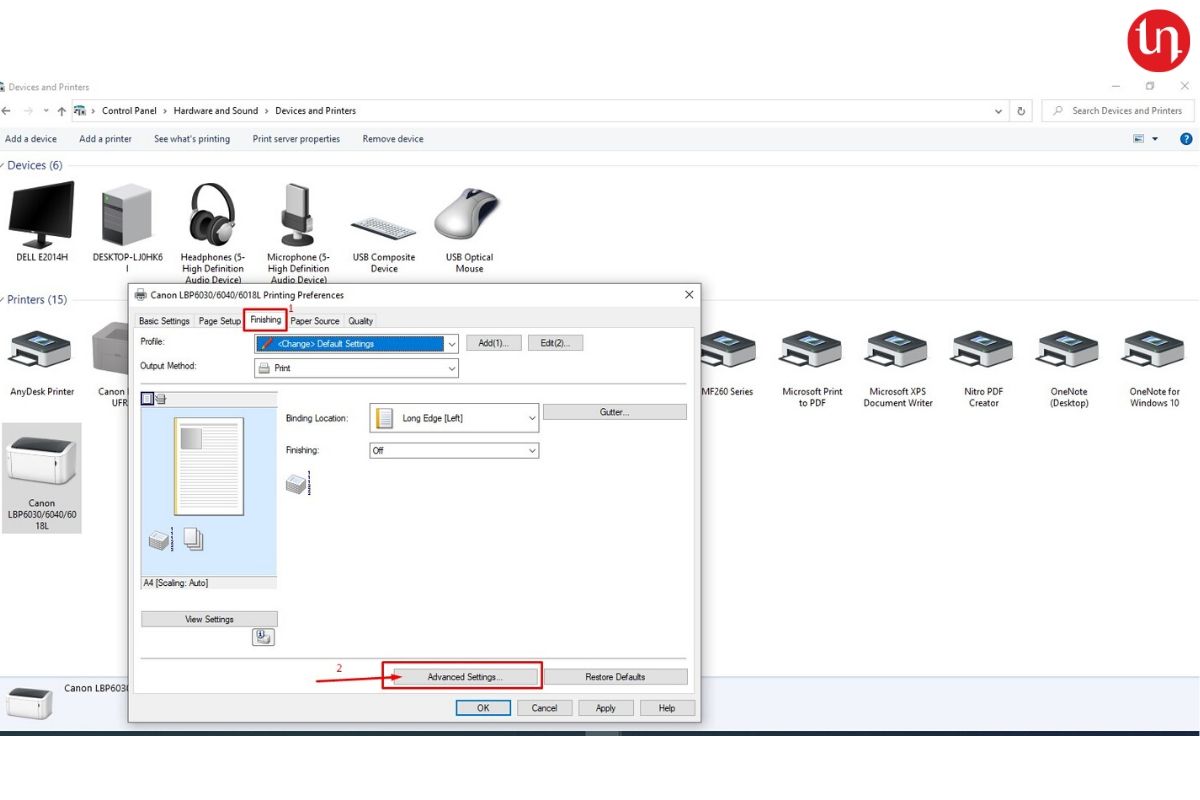Switch to the Page Setup tab
The image size is (1200, 800).
220,321
